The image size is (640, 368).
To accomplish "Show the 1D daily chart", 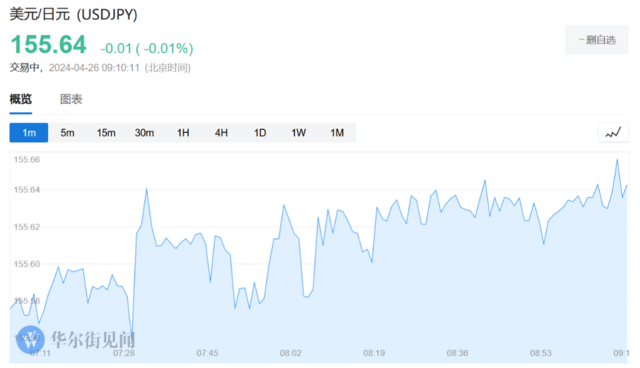I will pos(260,133).
